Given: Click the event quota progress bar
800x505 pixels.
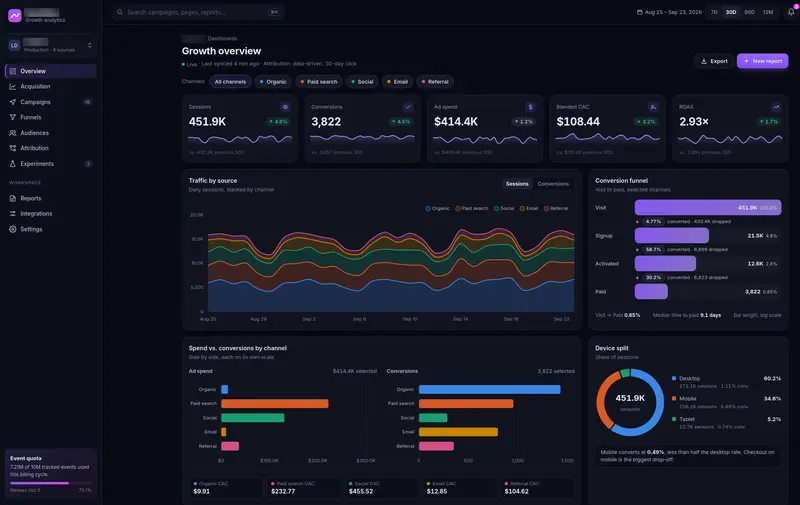Looking at the screenshot, I should point(51,483).
